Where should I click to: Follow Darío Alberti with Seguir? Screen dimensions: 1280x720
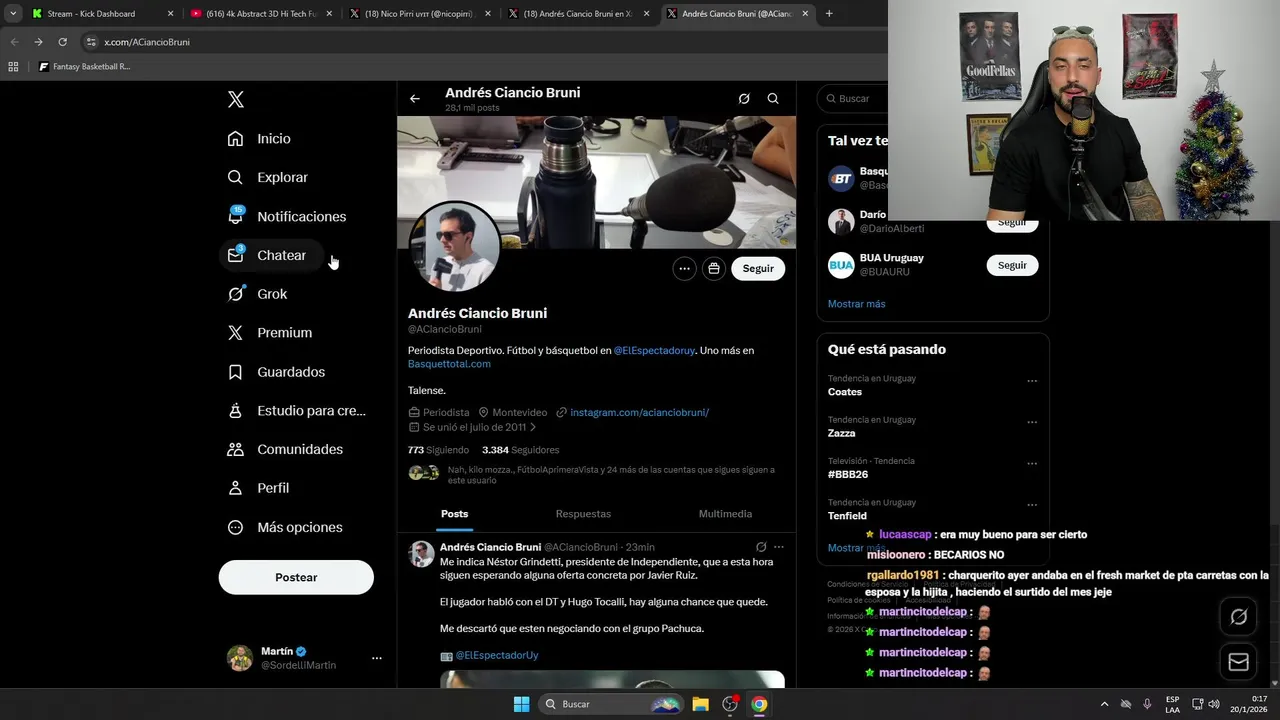point(1012,222)
